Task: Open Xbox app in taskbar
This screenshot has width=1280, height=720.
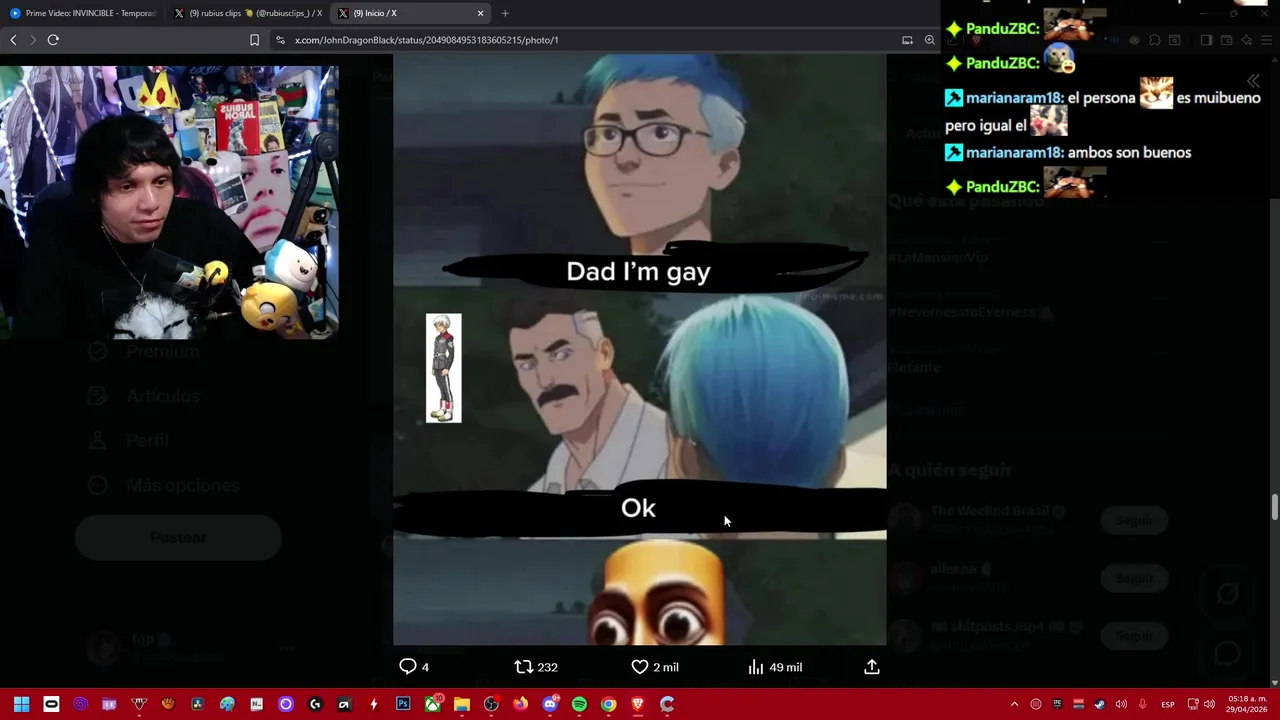Action: tap(432, 704)
